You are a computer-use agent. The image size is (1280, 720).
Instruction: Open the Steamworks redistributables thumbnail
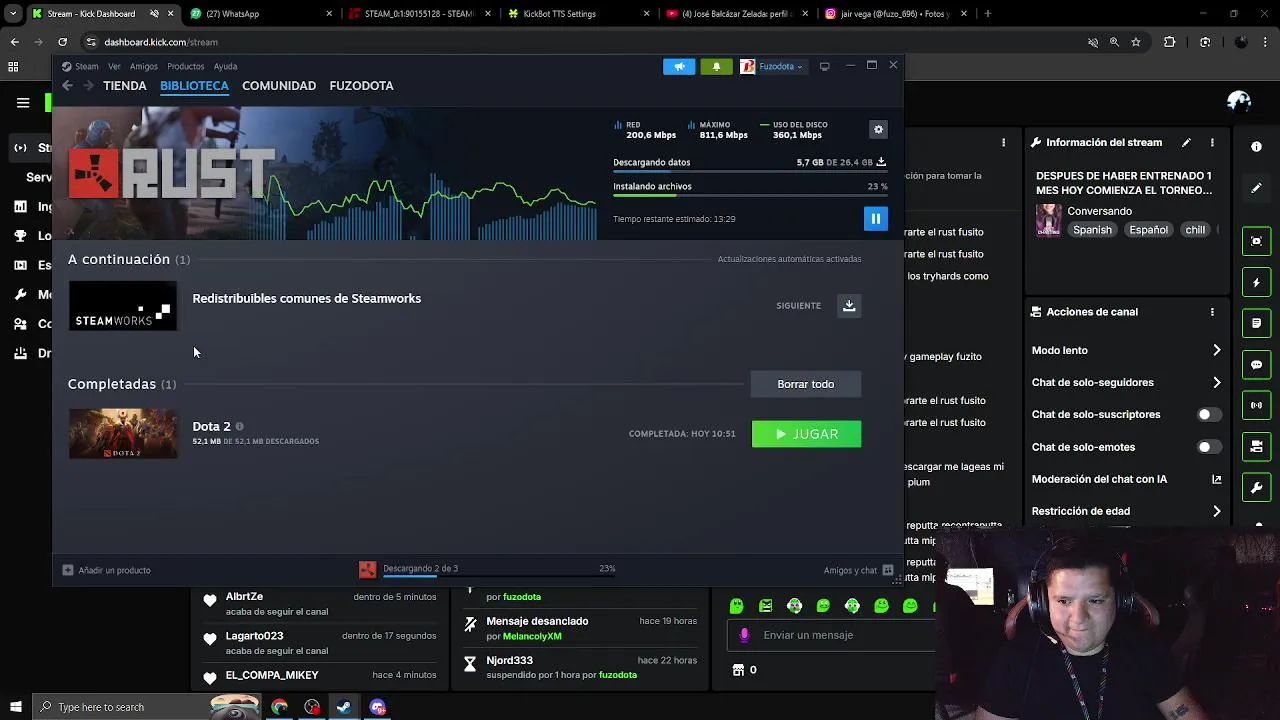[x=123, y=306]
